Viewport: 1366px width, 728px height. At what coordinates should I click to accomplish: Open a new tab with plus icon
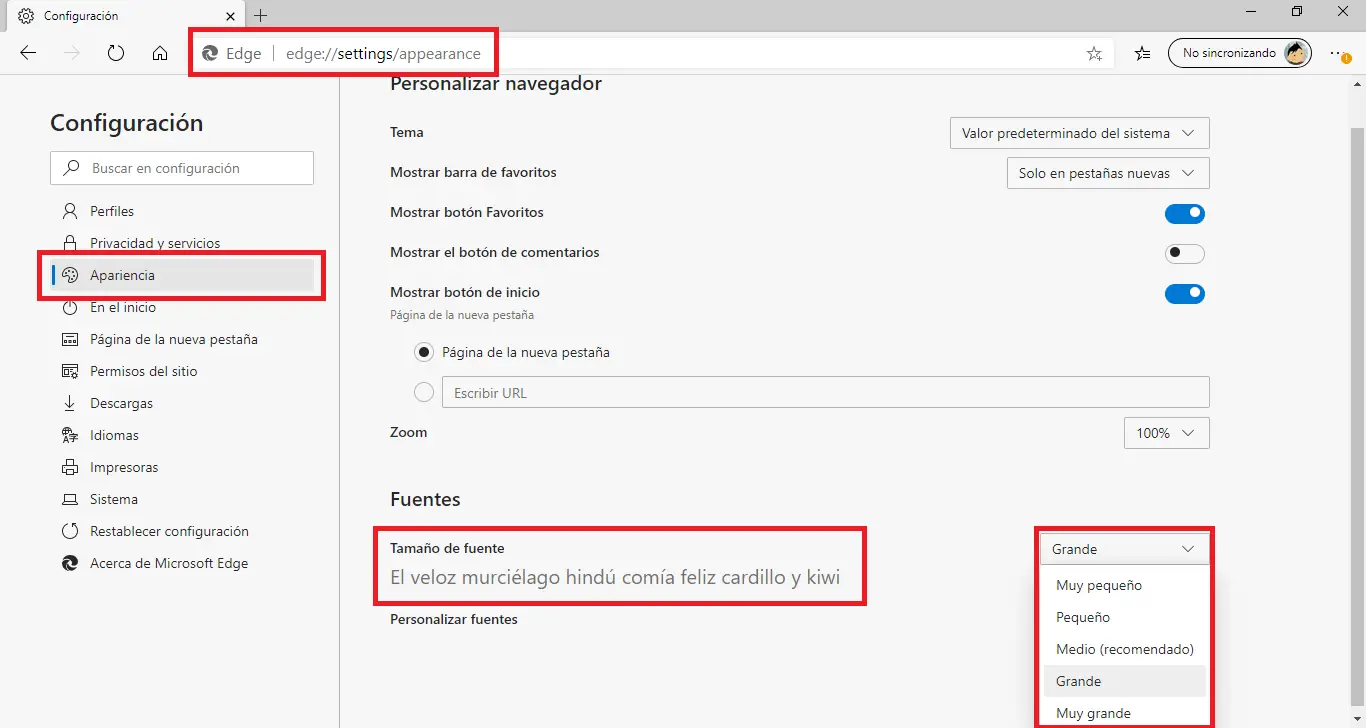click(261, 15)
